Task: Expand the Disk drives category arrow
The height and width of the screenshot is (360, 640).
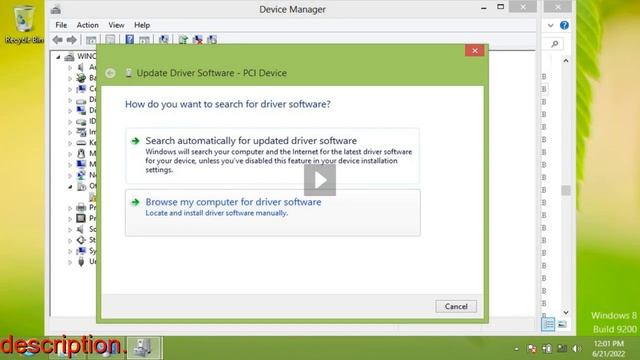Action: (x=70, y=100)
